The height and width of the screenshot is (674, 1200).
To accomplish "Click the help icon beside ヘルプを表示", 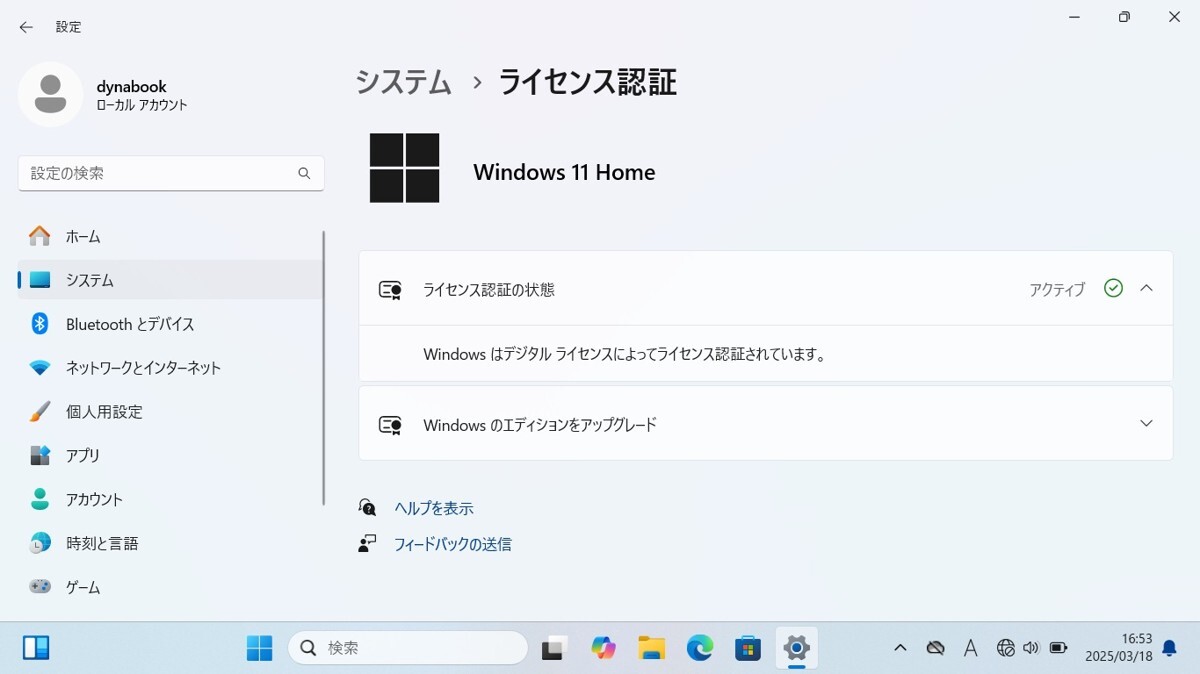I will [367, 508].
